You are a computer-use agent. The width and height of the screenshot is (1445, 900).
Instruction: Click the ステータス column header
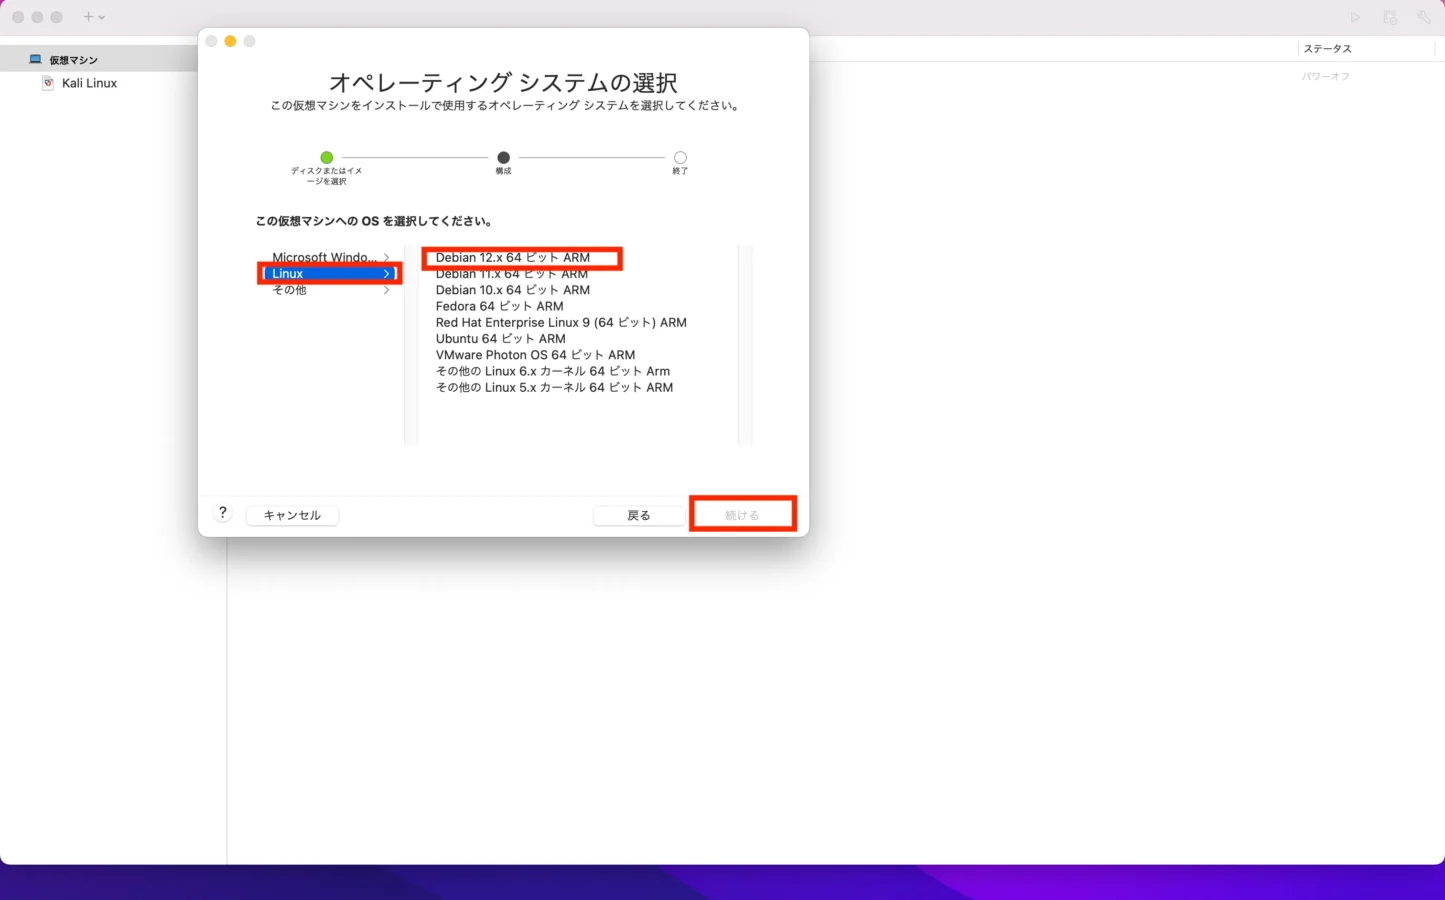pyautogui.click(x=1327, y=49)
